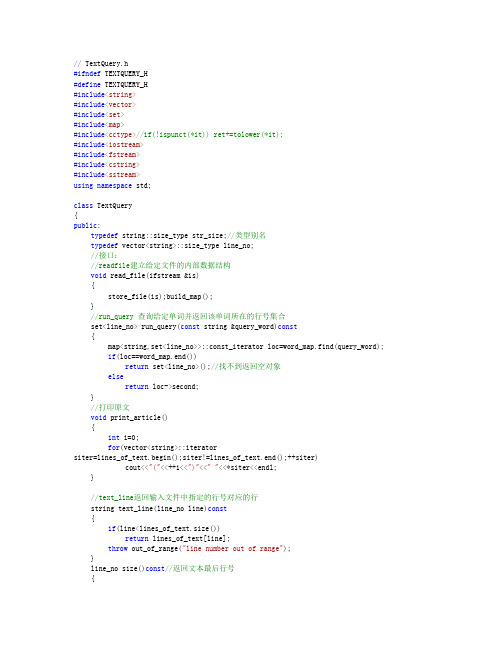502x649 pixels.
Task: Select the '#include<fstream>' line
Action: (106, 154)
